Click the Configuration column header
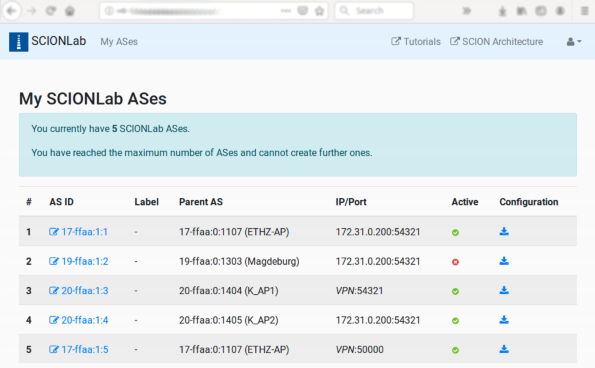 [x=529, y=202]
